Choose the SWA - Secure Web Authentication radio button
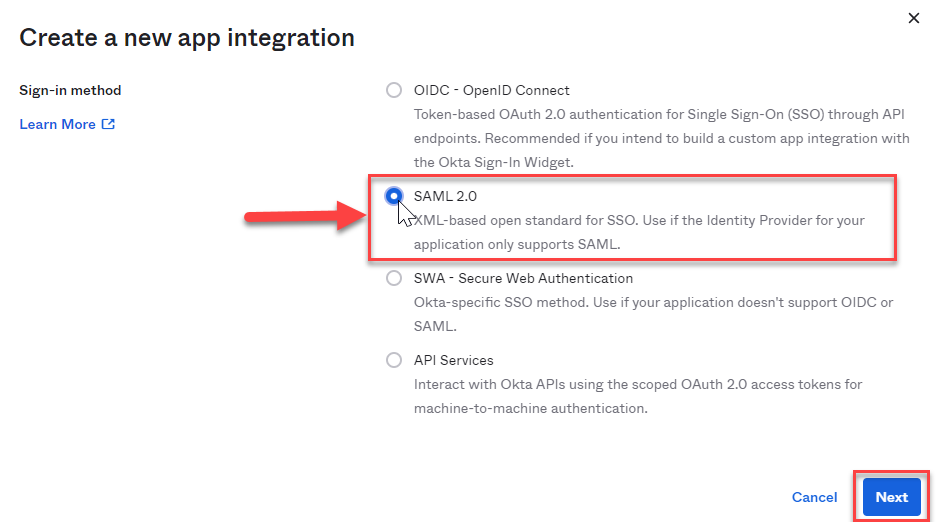 pyautogui.click(x=394, y=279)
